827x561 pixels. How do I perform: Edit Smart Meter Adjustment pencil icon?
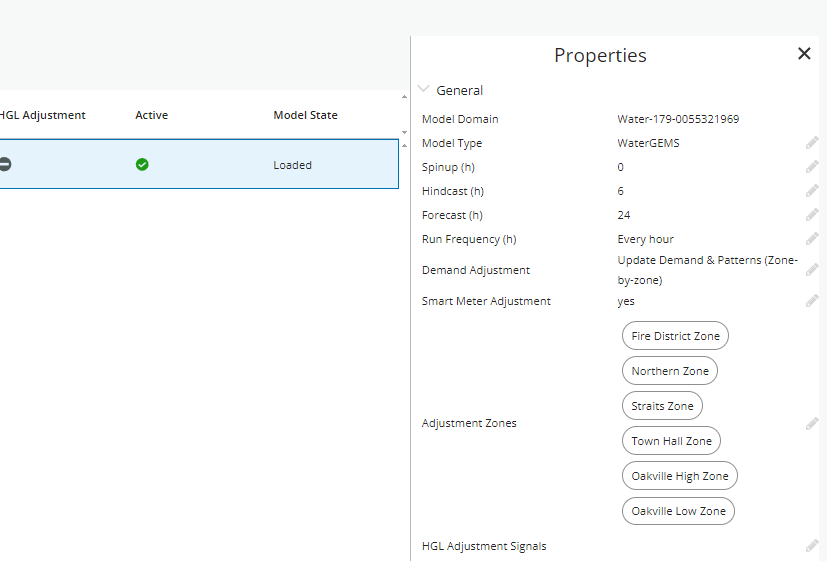pyautogui.click(x=812, y=301)
